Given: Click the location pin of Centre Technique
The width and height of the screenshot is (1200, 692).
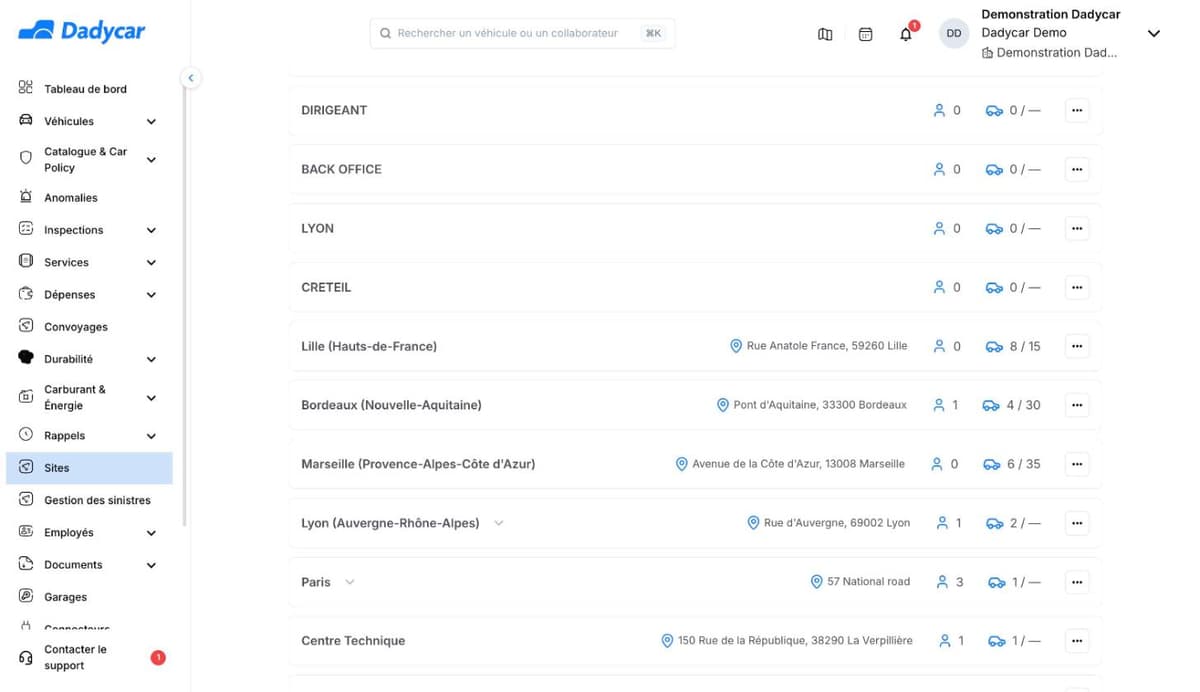Looking at the screenshot, I should tap(667, 641).
